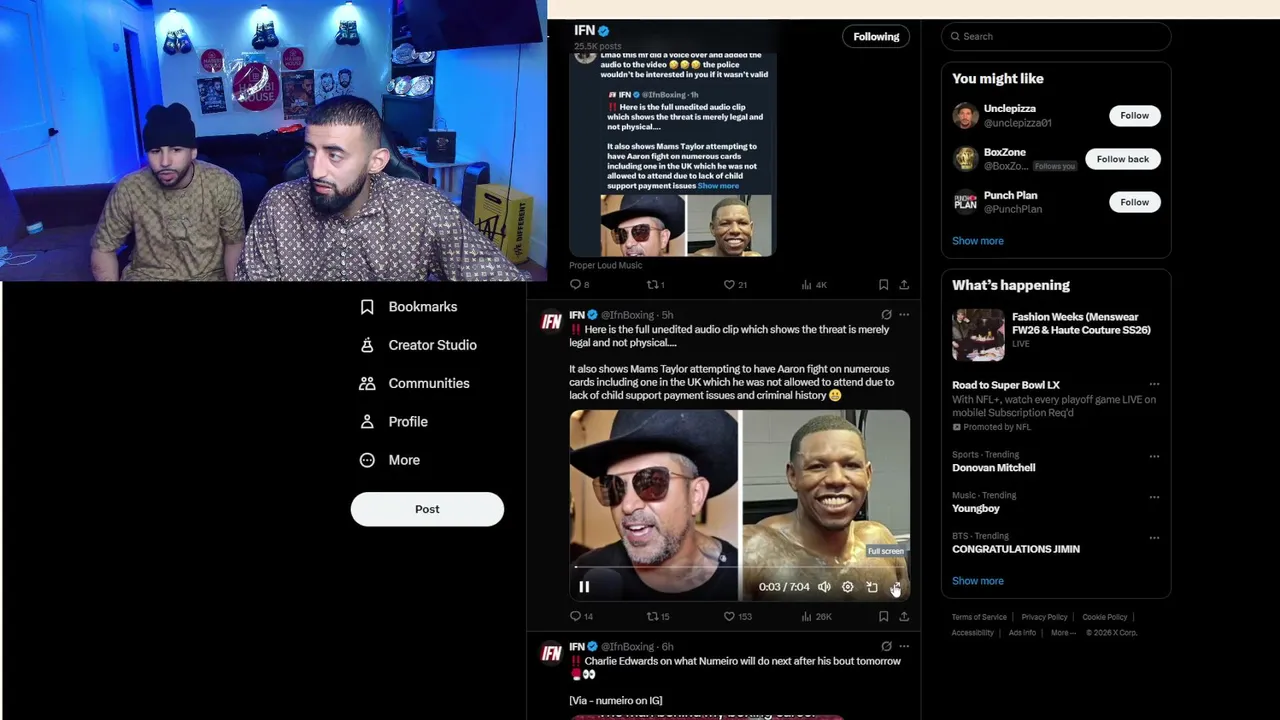Bookmark the 5h IFN video post
1280x720 pixels.
coord(883,617)
